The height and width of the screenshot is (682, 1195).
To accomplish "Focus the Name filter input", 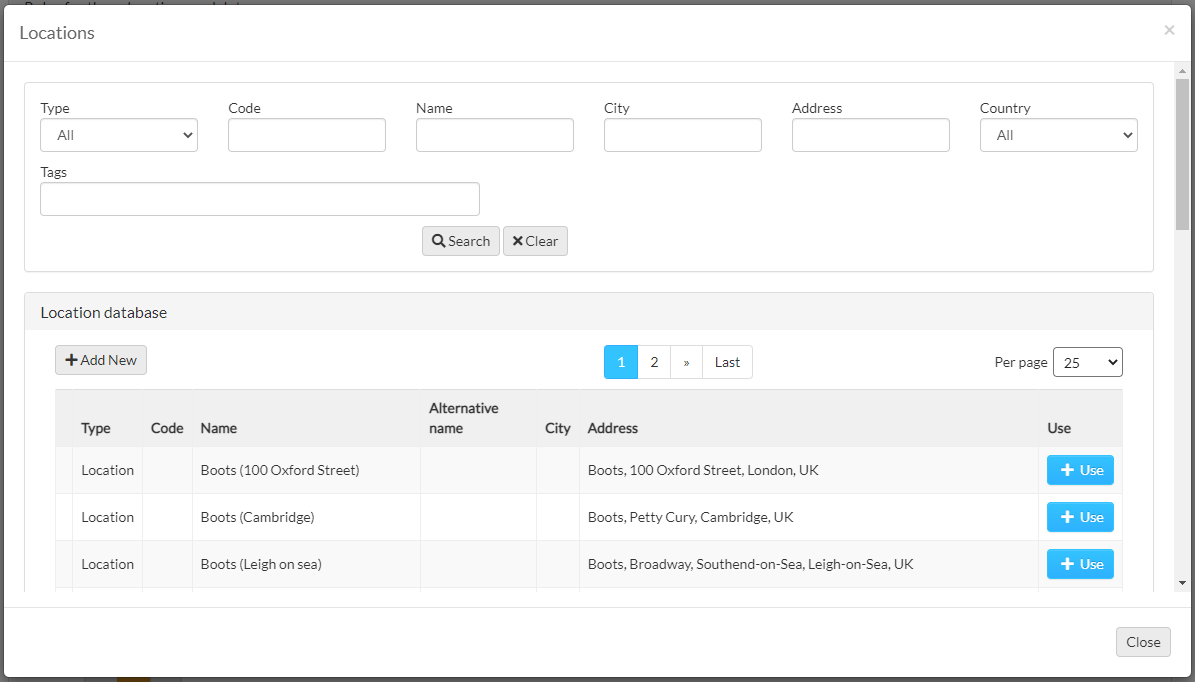I will [495, 135].
